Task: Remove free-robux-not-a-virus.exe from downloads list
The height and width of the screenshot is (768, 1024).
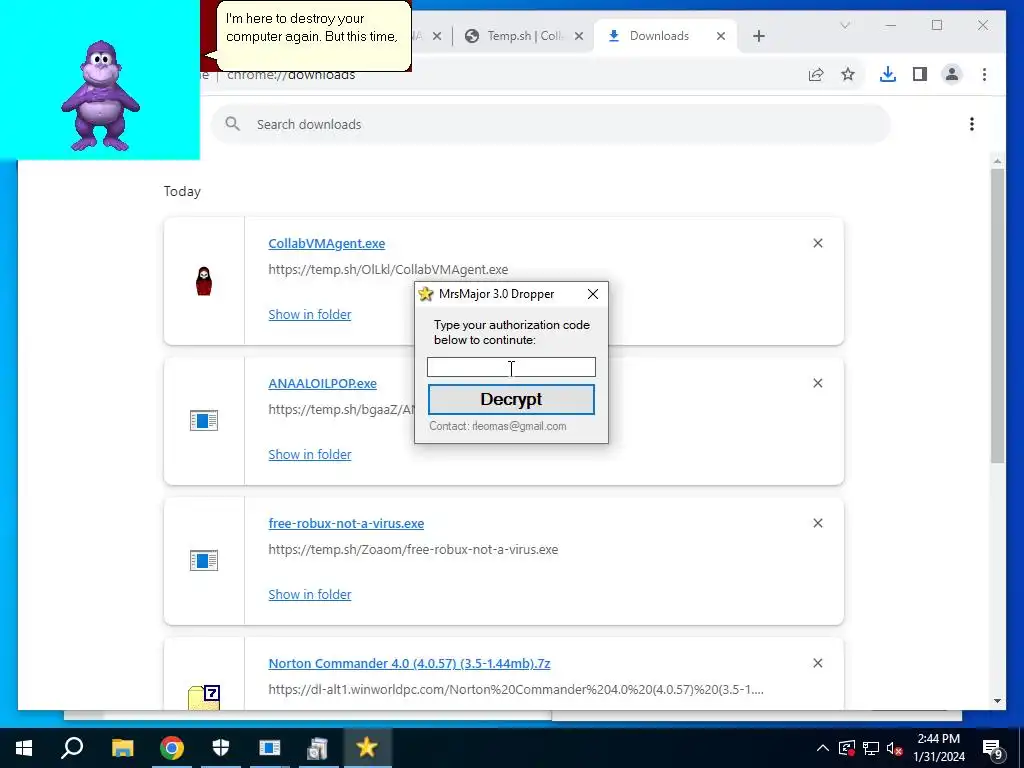Action: [818, 523]
